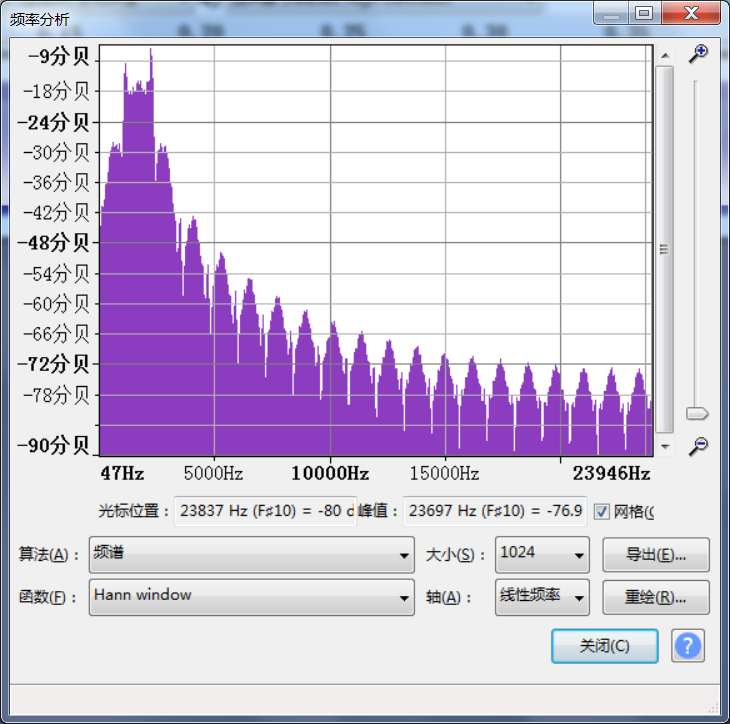Click the vertical zoom slider handle
The height and width of the screenshot is (724, 730).
click(697, 413)
